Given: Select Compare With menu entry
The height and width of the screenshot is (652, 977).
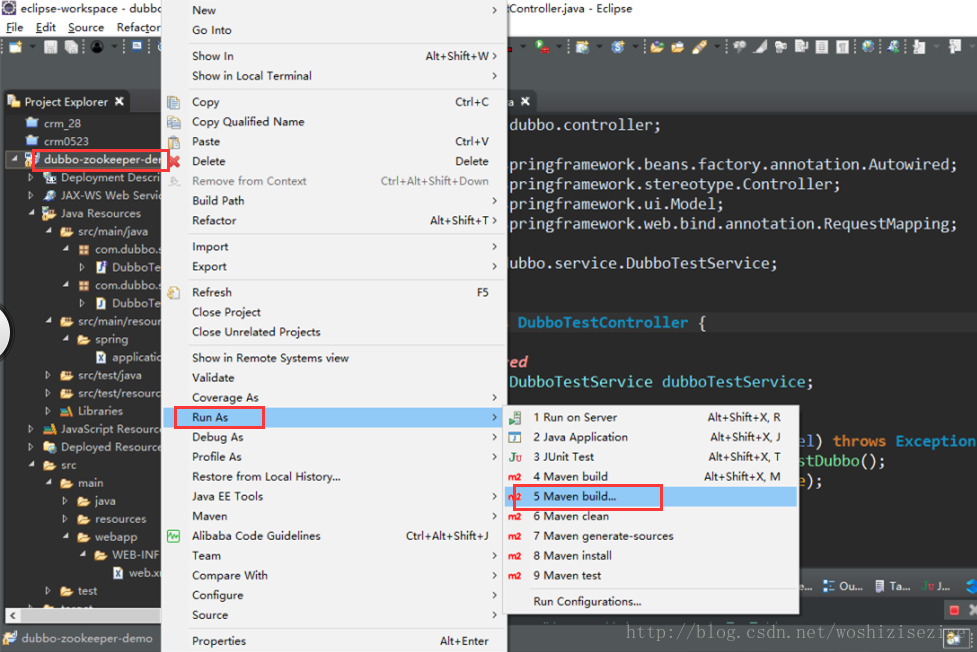Looking at the screenshot, I should point(334,576).
